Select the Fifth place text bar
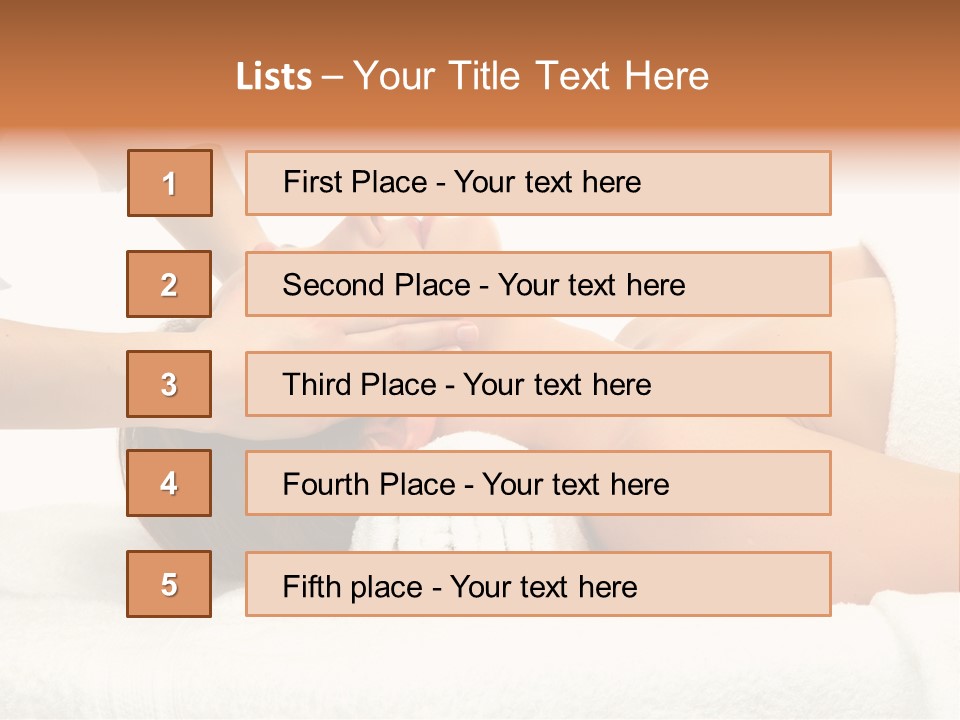The width and height of the screenshot is (960, 720). 538,583
